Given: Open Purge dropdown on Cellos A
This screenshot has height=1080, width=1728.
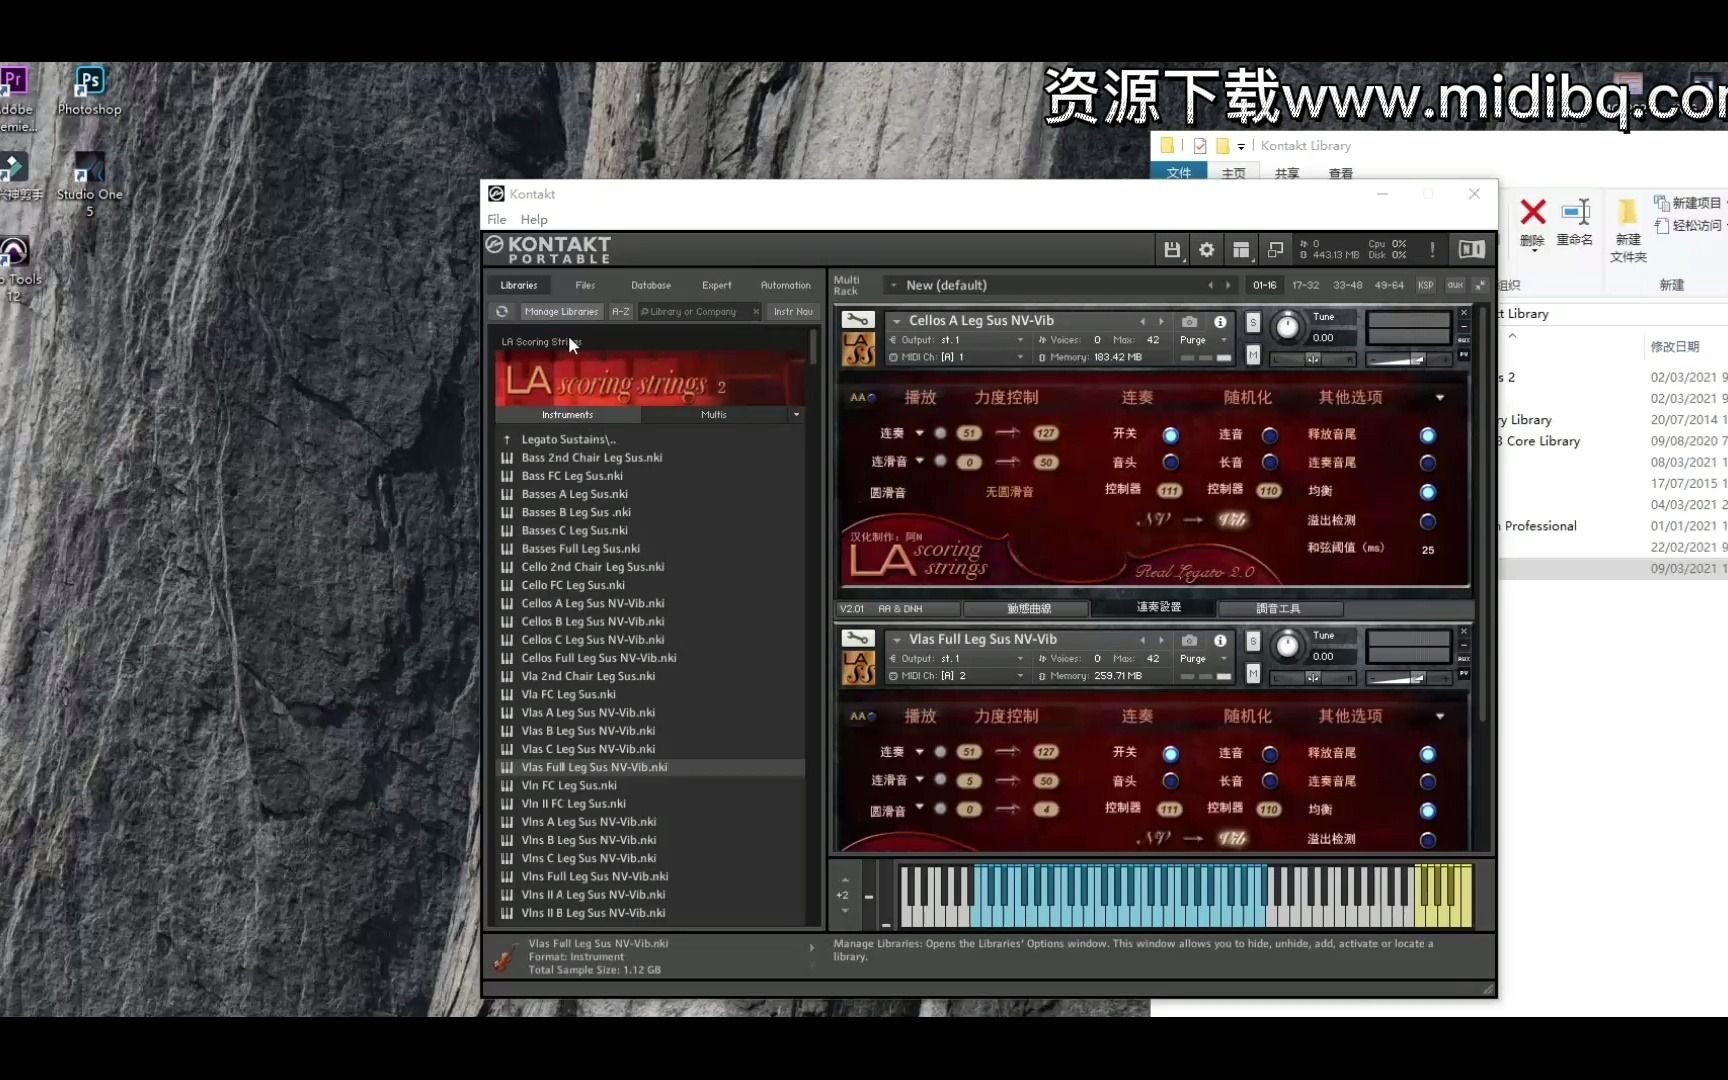Looking at the screenshot, I should (1204, 340).
